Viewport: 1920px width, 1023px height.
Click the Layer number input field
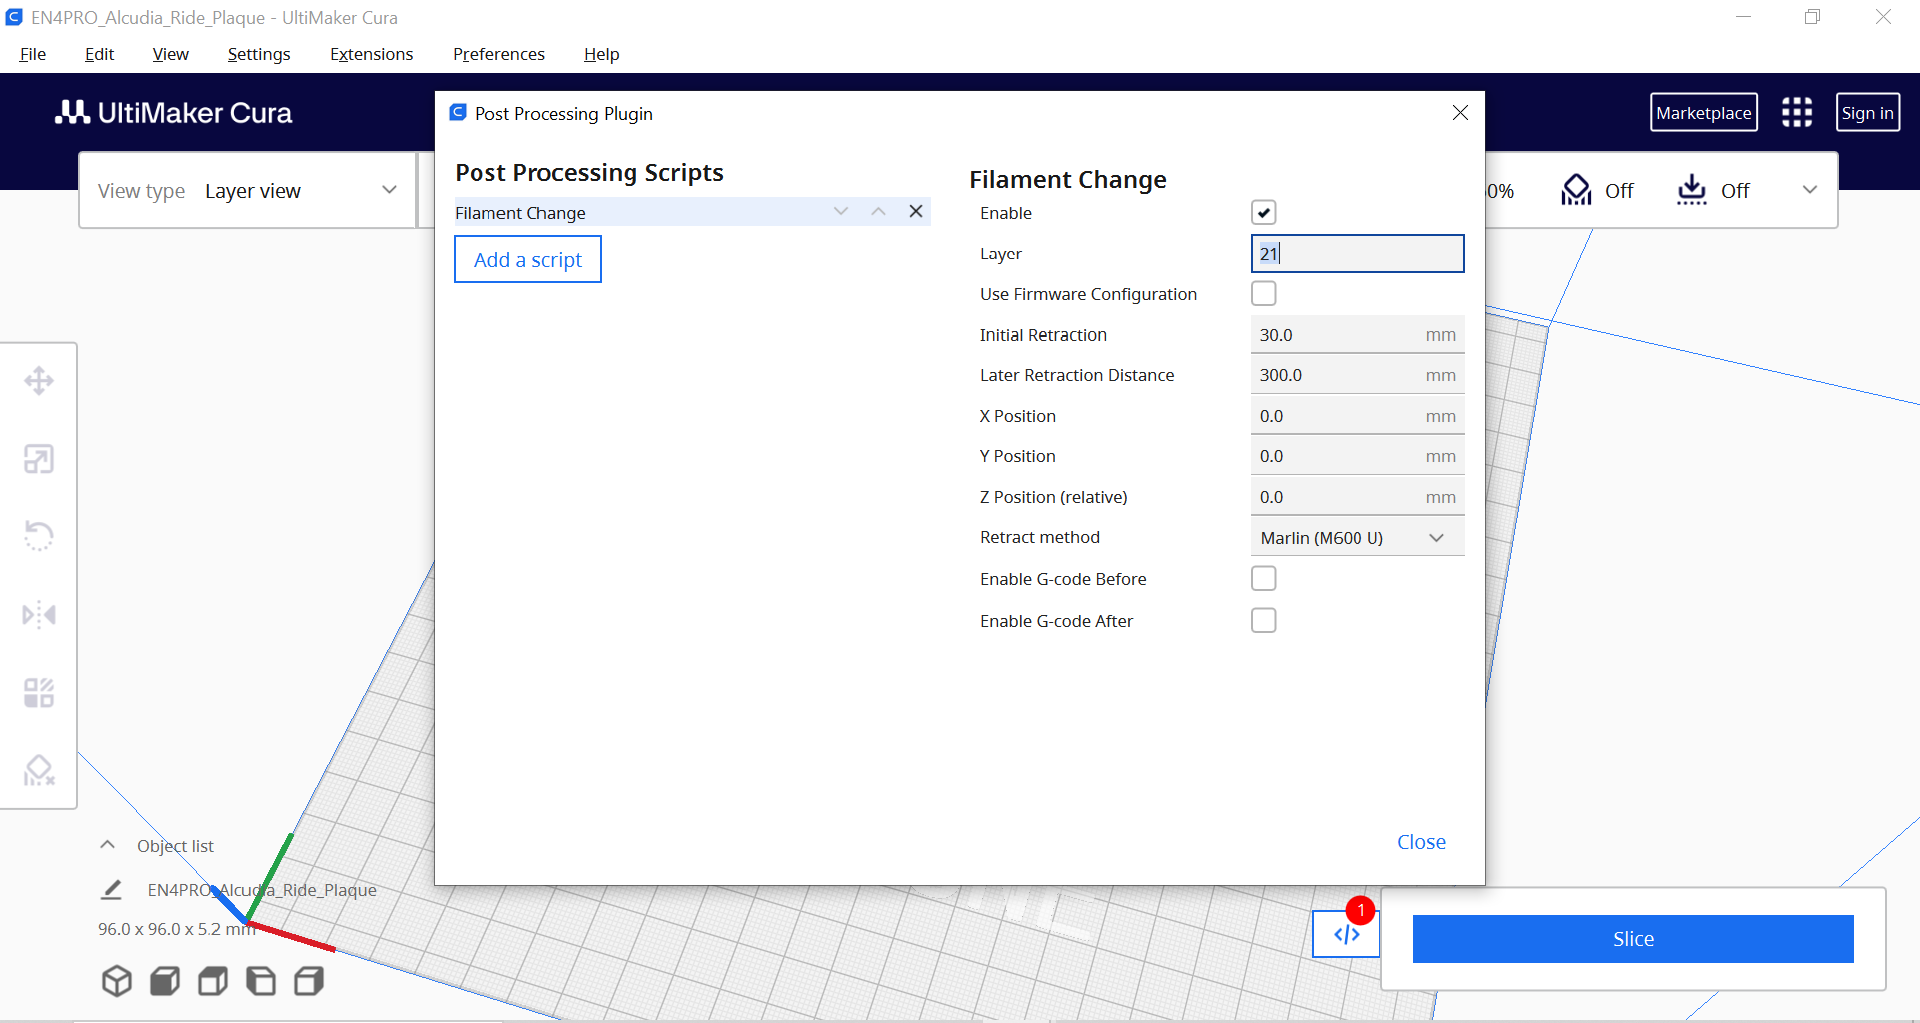pyautogui.click(x=1357, y=253)
